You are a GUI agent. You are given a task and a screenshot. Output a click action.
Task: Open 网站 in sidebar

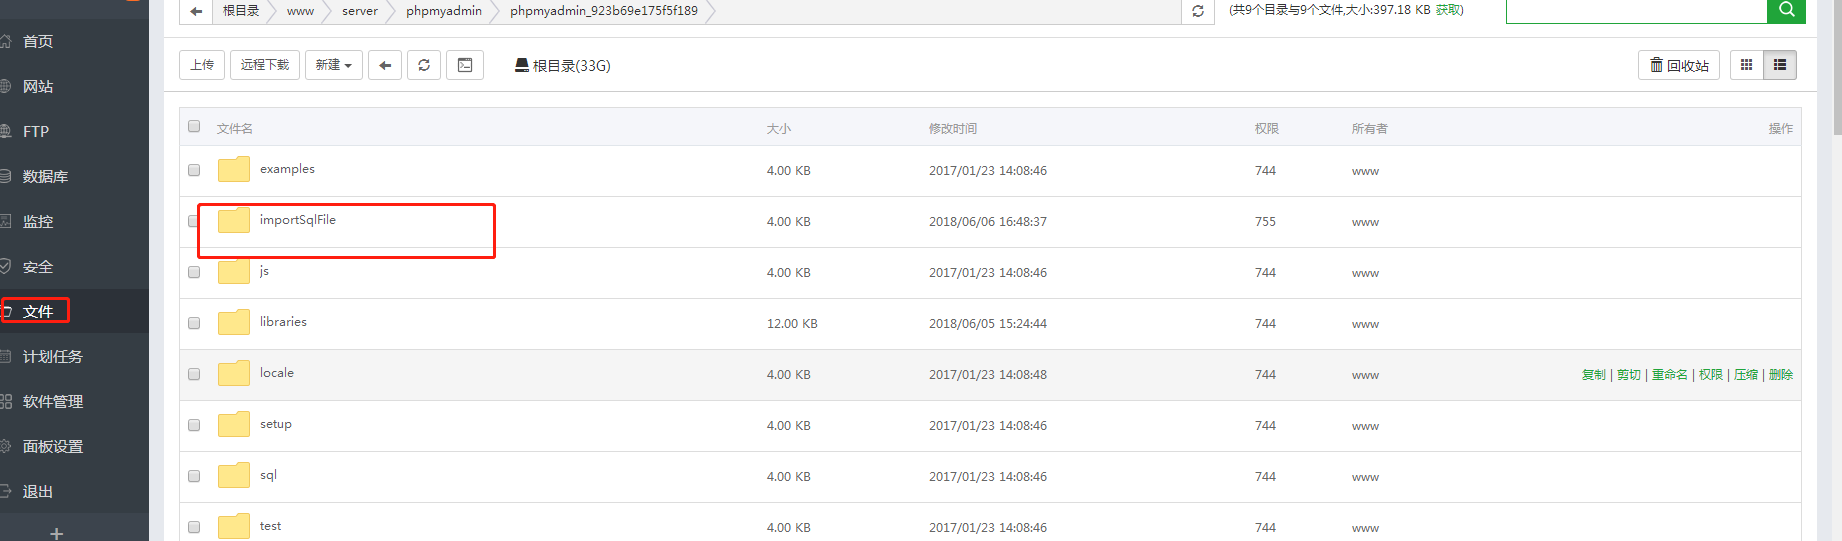click(x=38, y=86)
